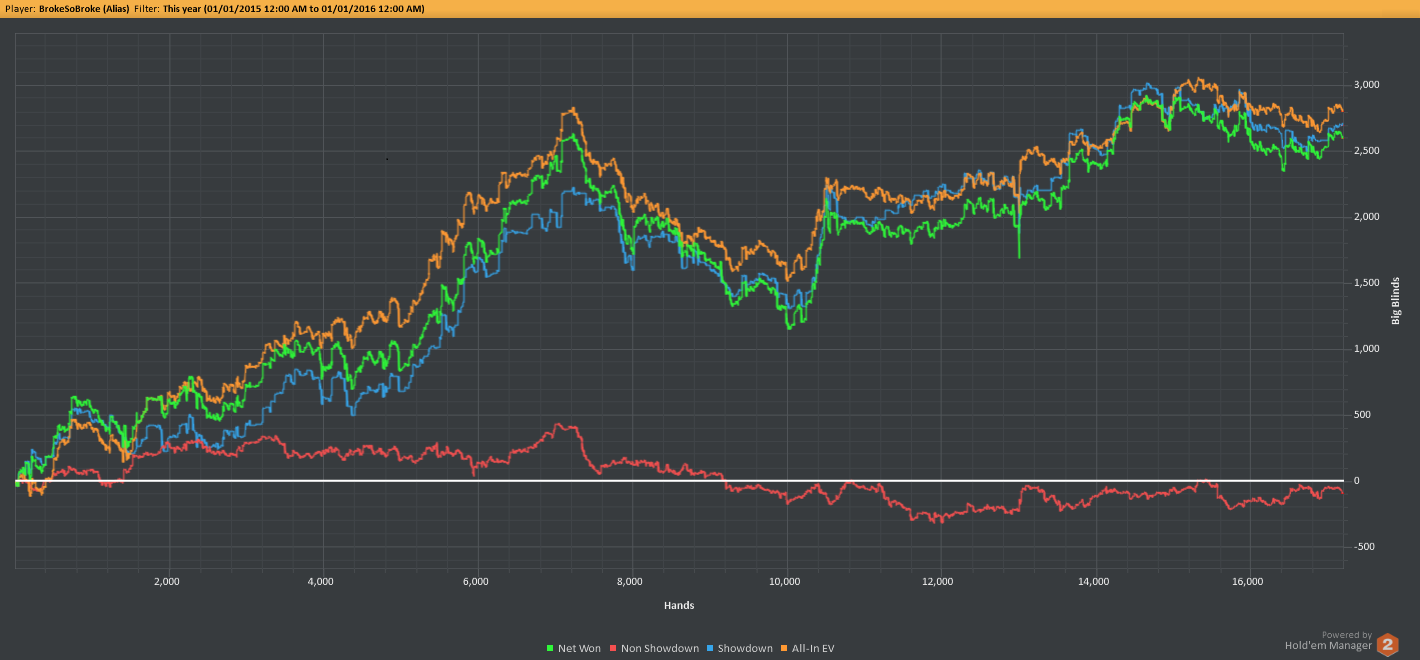This screenshot has height=660, width=1420.
Task: Click the 2,000 big blinds axis label
Action: [1367, 217]
